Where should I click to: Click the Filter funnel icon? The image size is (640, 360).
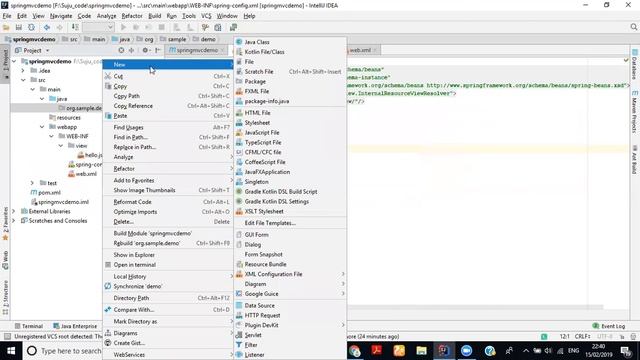[x=239, y=345]
